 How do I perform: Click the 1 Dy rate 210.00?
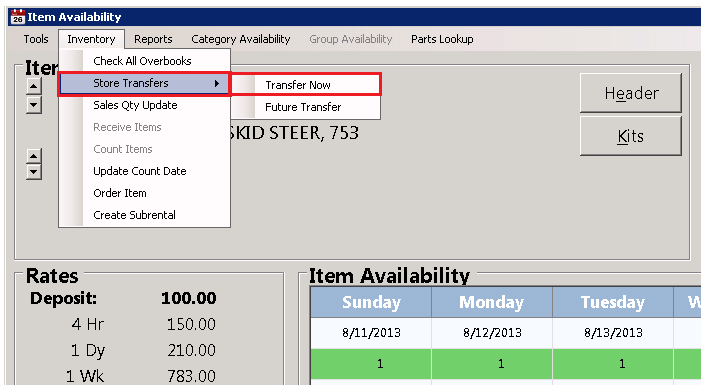[x=191, y=350]
